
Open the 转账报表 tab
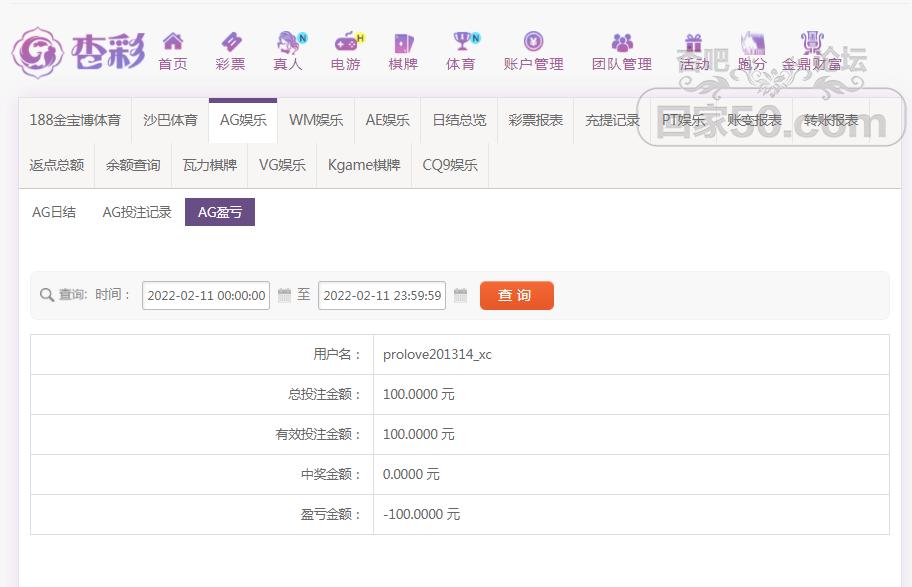(831, 120)
